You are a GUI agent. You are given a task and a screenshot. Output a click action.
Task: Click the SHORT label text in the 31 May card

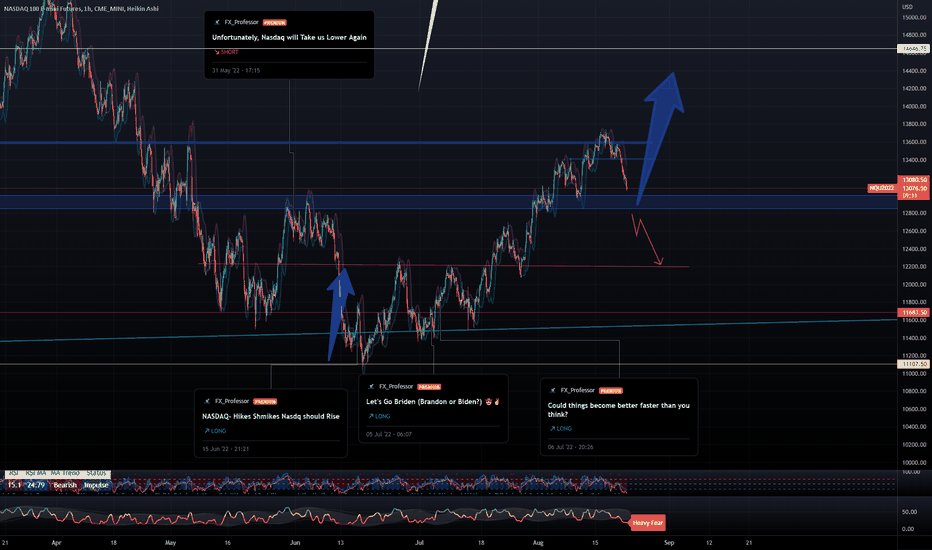(x=229, y=52)
